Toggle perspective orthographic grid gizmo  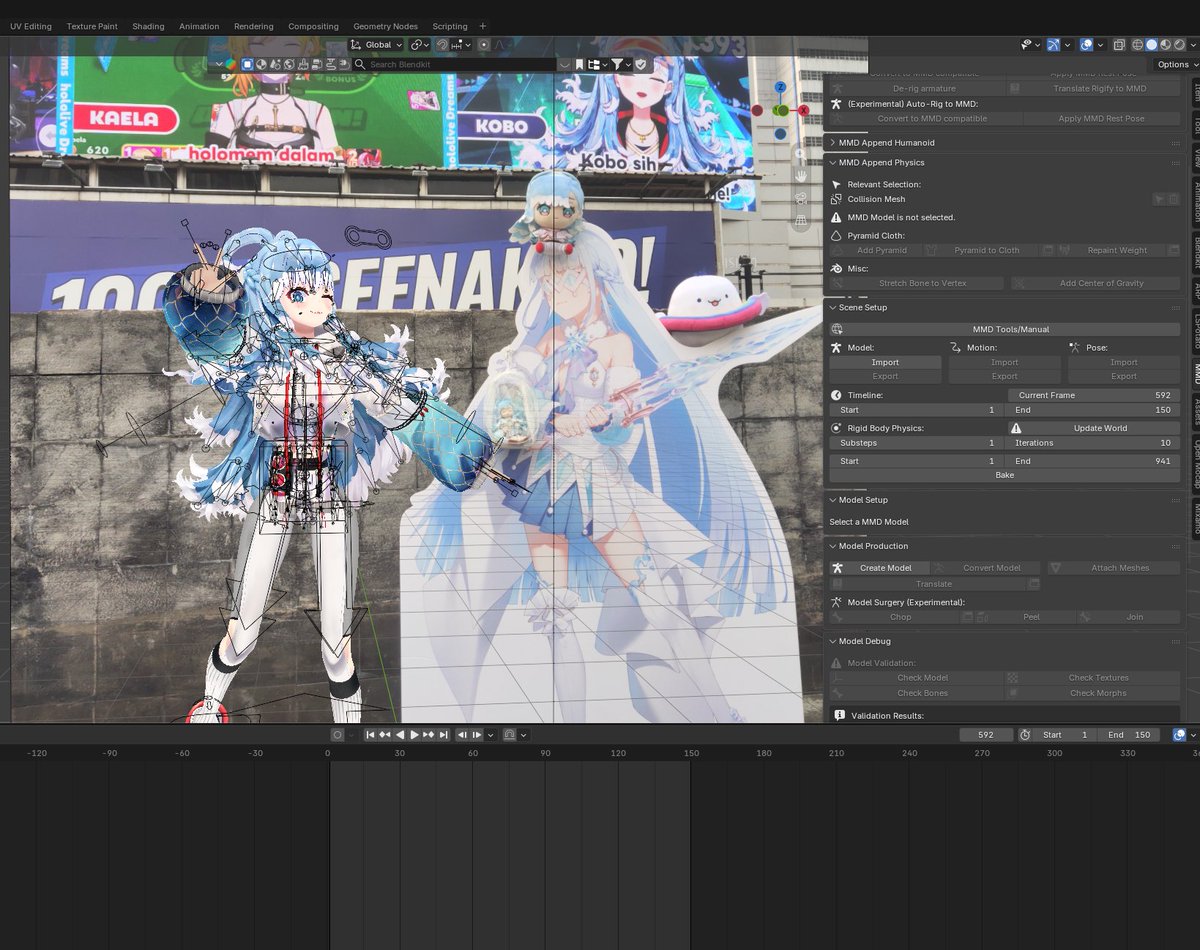(800, 220)
